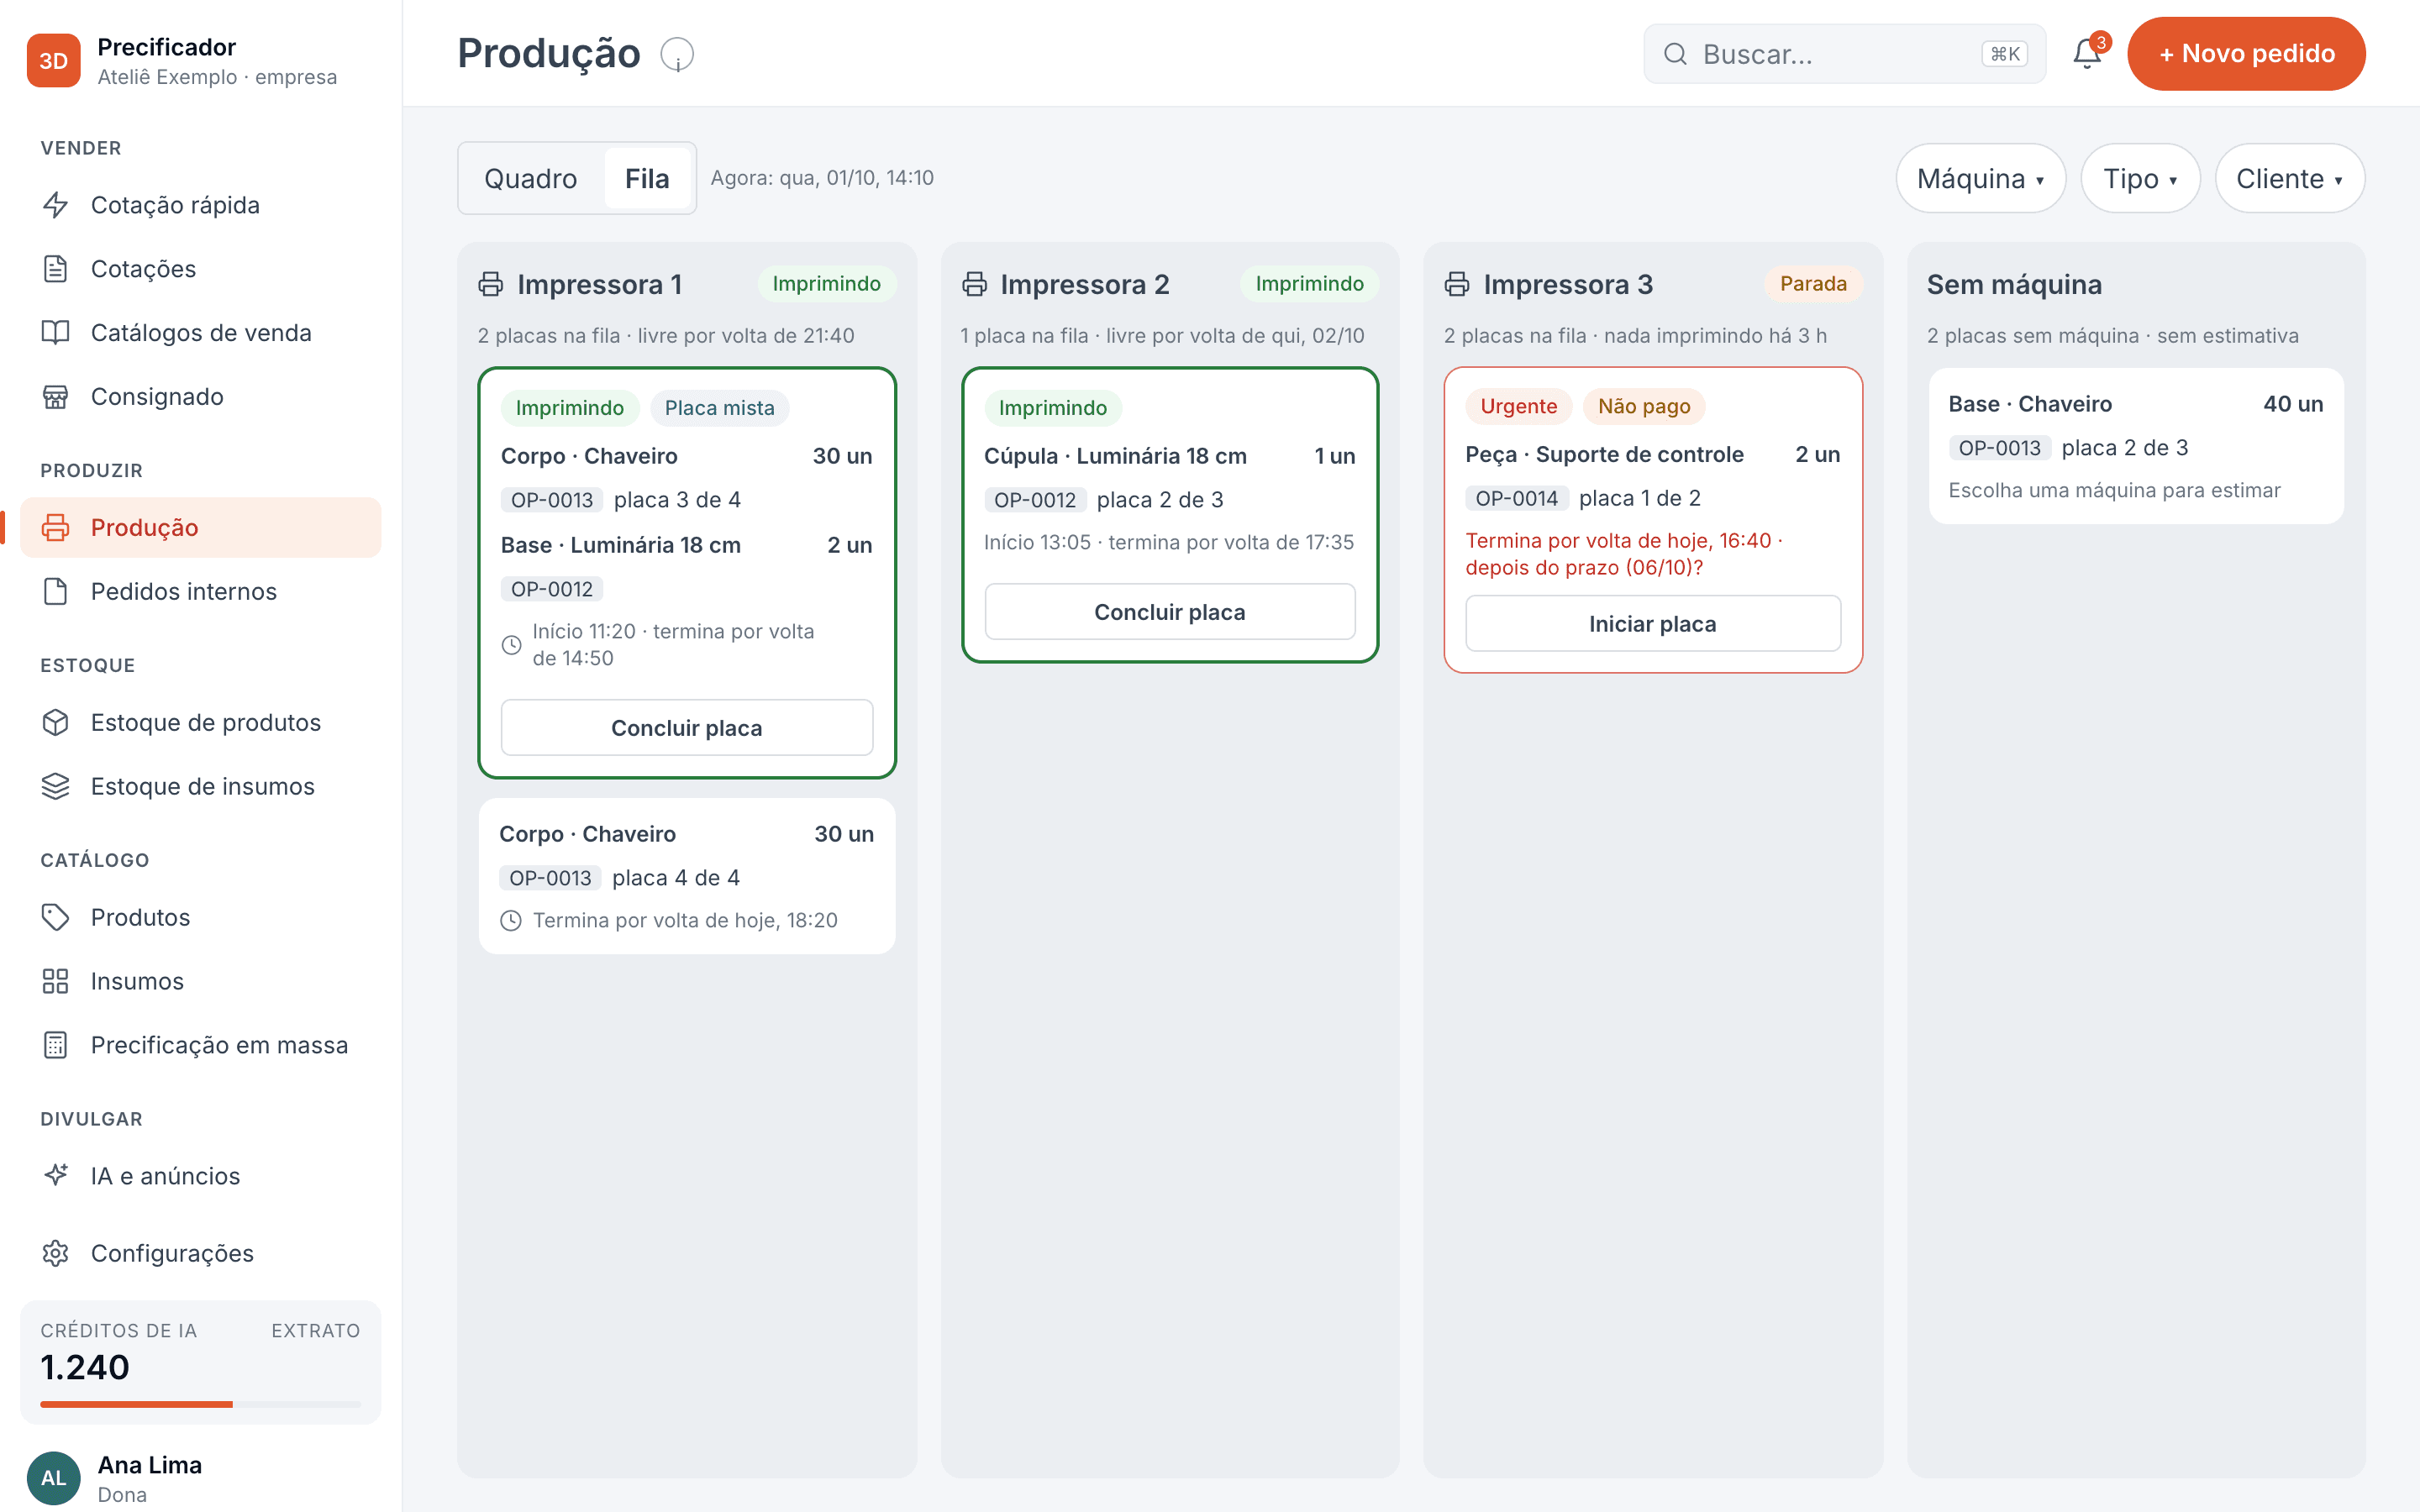Screen dimensions: 2420x1512
Task: Click the Ana Lima avatar
Action: pos(53,1477)
